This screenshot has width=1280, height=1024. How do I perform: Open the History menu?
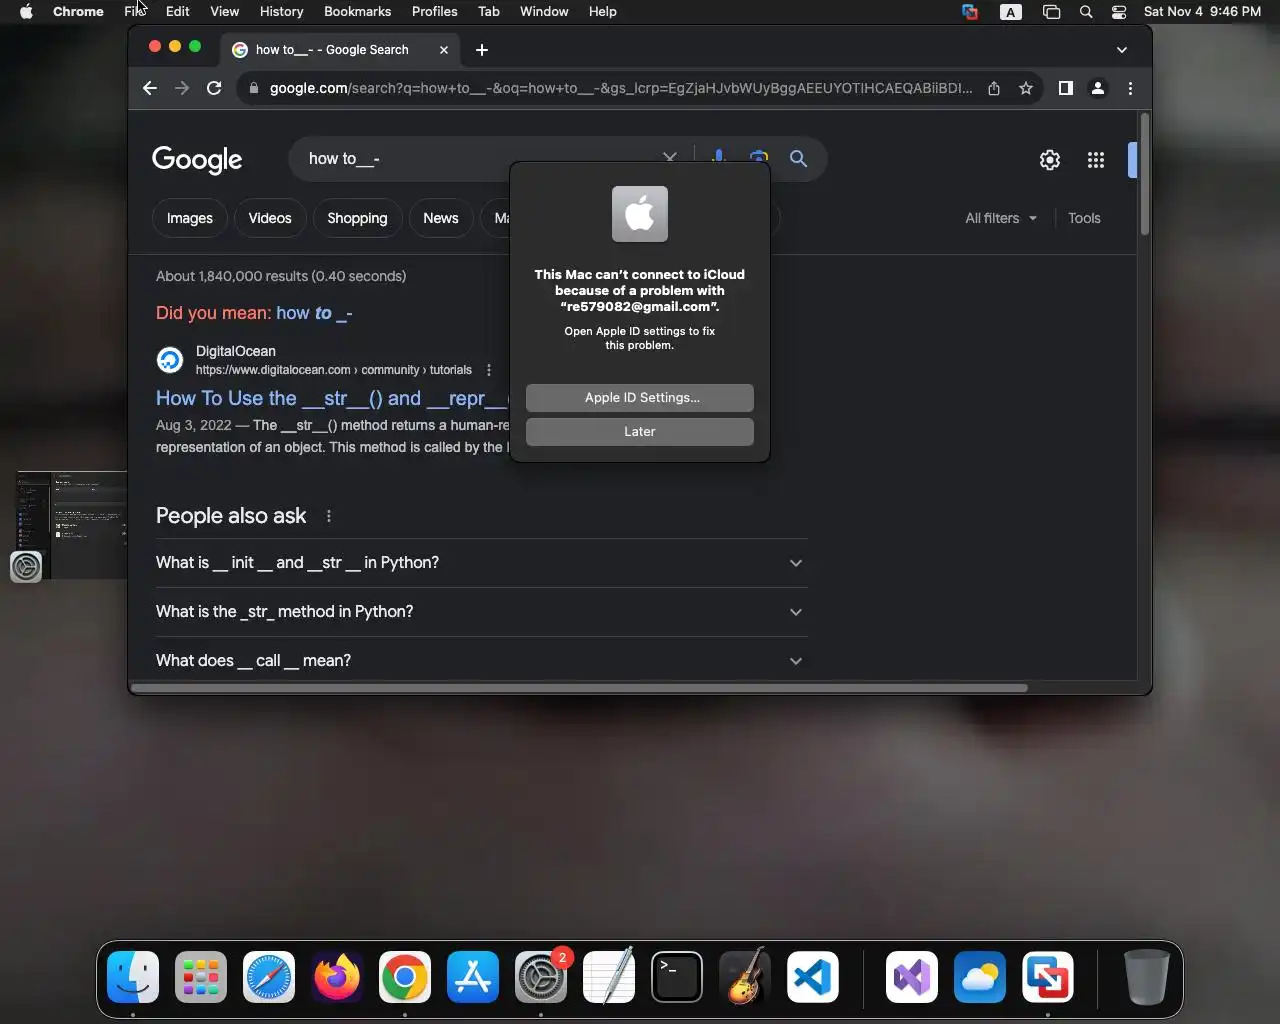[281, 12]
